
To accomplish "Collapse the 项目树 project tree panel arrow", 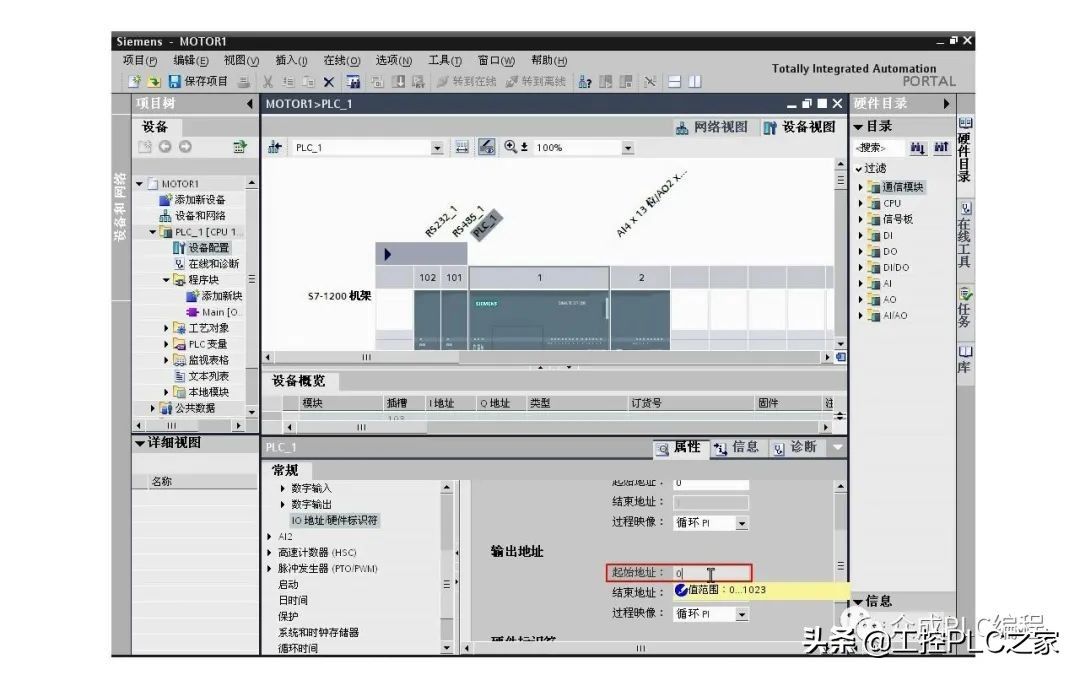I will pos(249,104).
